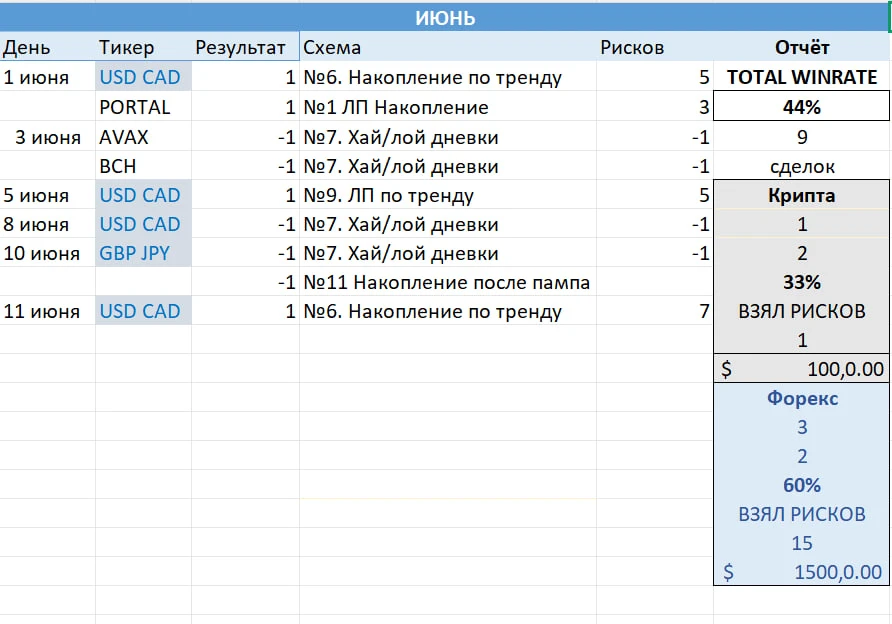Select ВЗЯЛ РИСКОВ label under Крипта
The width and height of the screenshot is (892, 624).
coord(802,311)
